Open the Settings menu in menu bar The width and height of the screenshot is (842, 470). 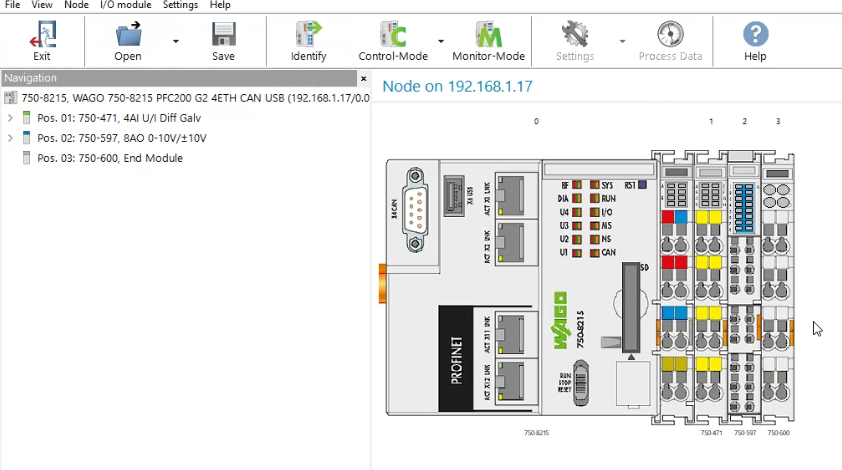point(180,5)
